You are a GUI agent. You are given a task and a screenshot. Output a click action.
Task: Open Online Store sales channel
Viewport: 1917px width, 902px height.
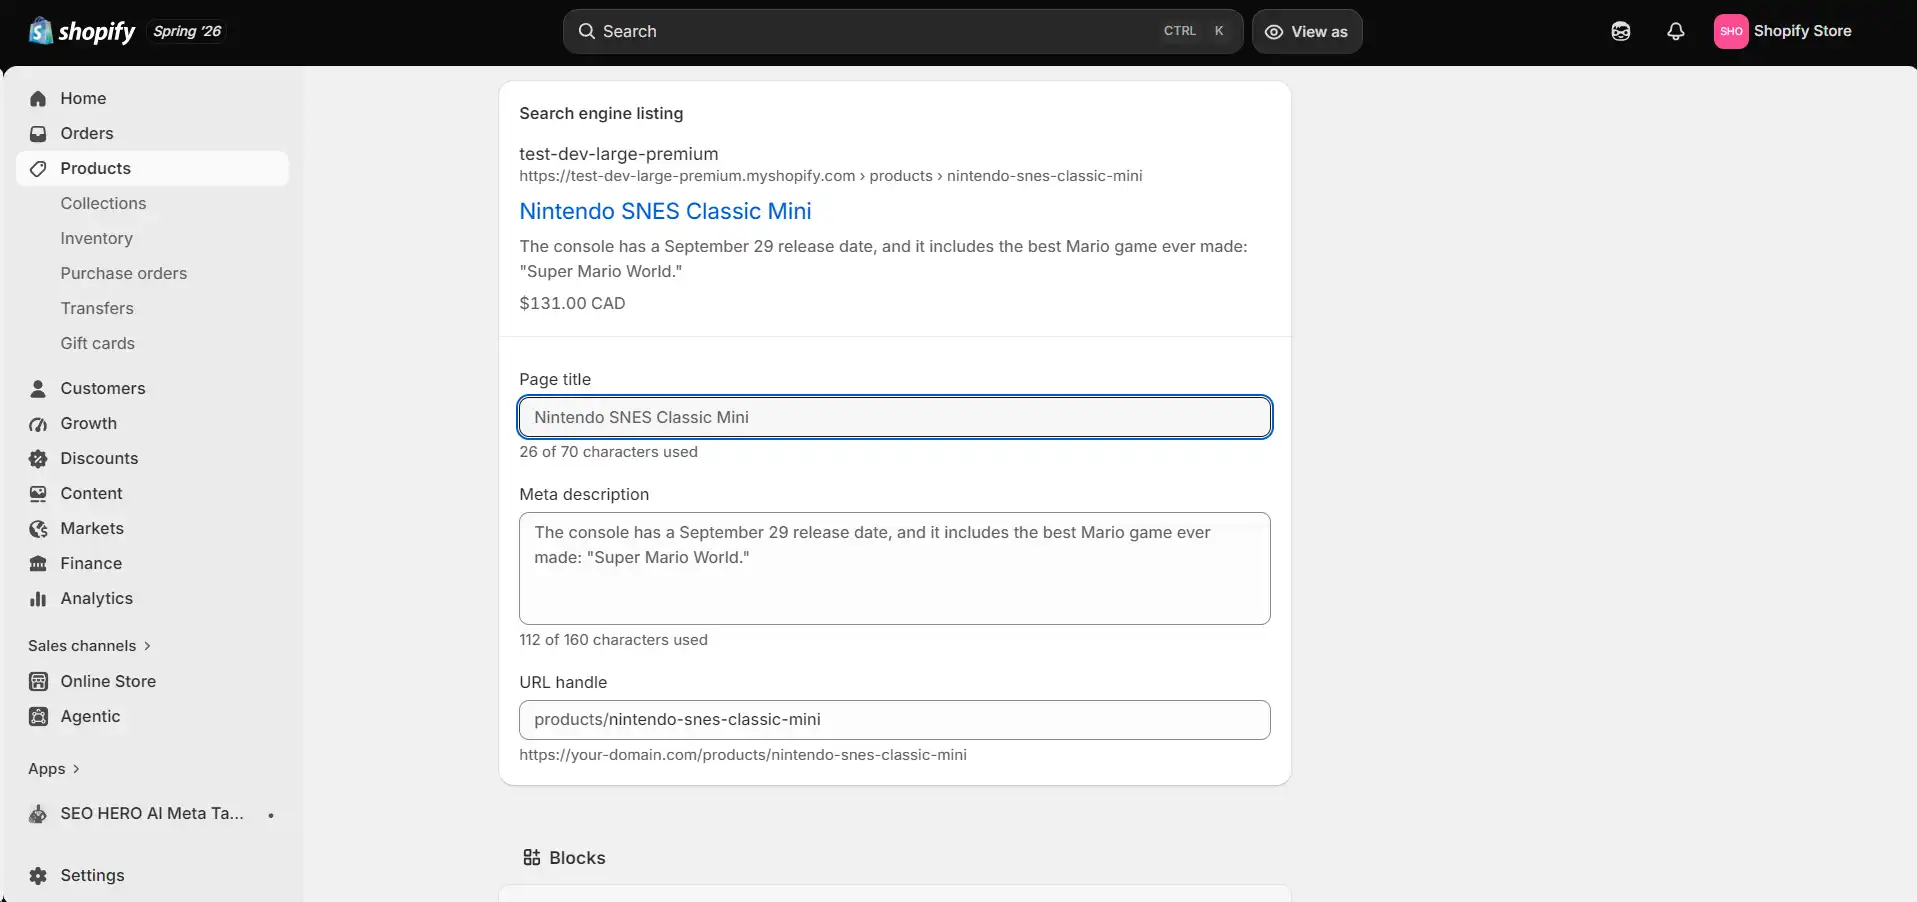pos(152,681)
